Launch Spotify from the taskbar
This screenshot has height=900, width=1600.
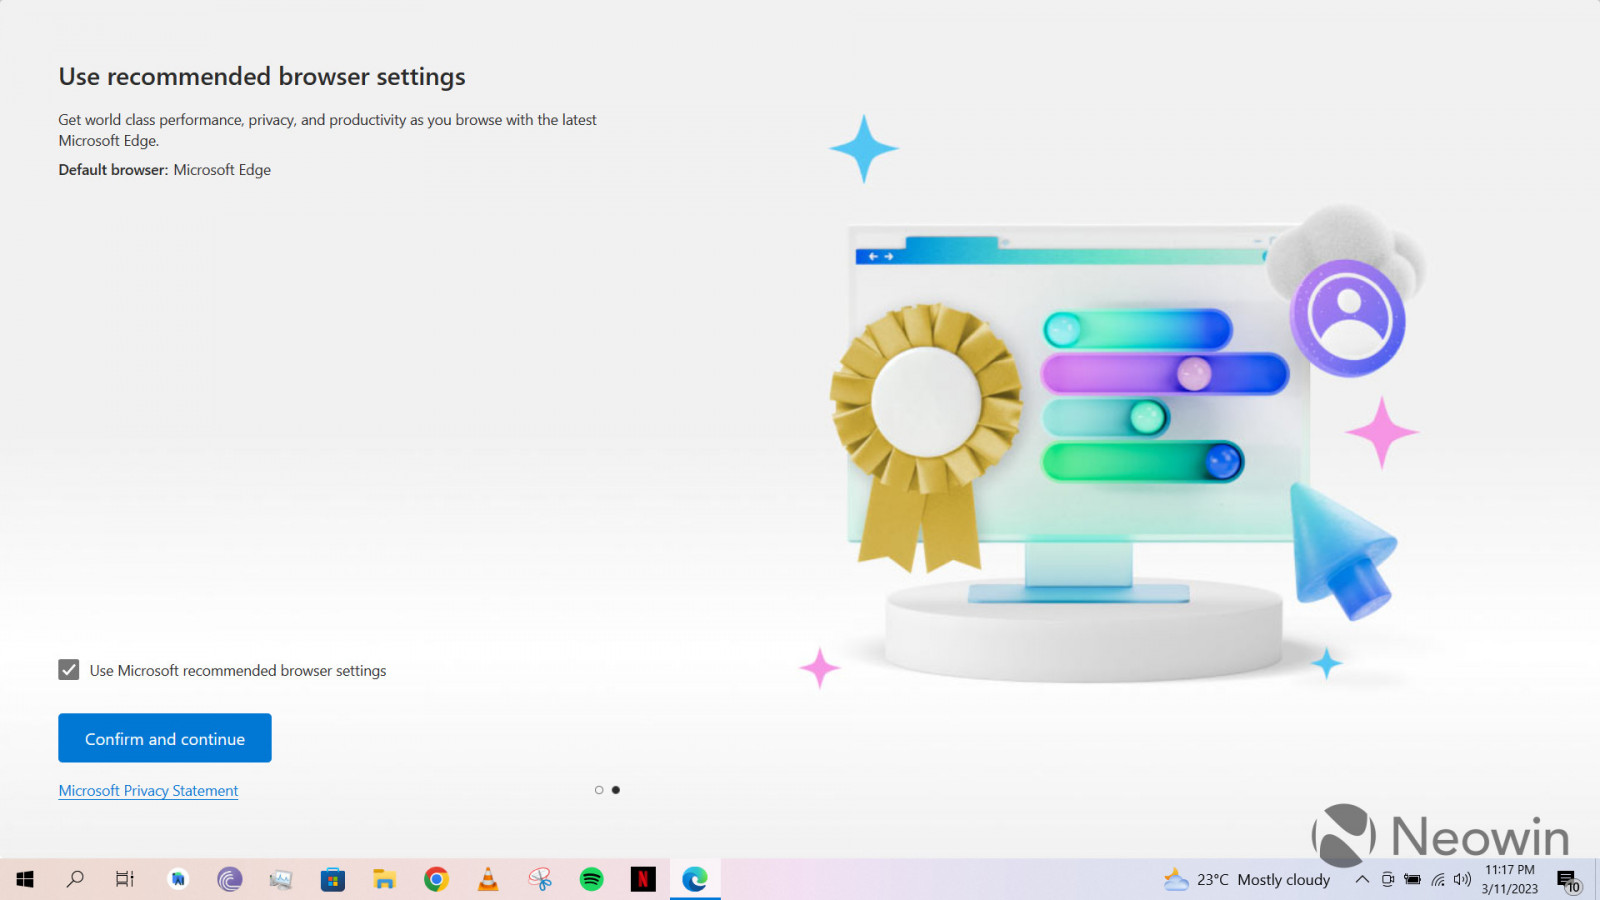click(592, 879)
